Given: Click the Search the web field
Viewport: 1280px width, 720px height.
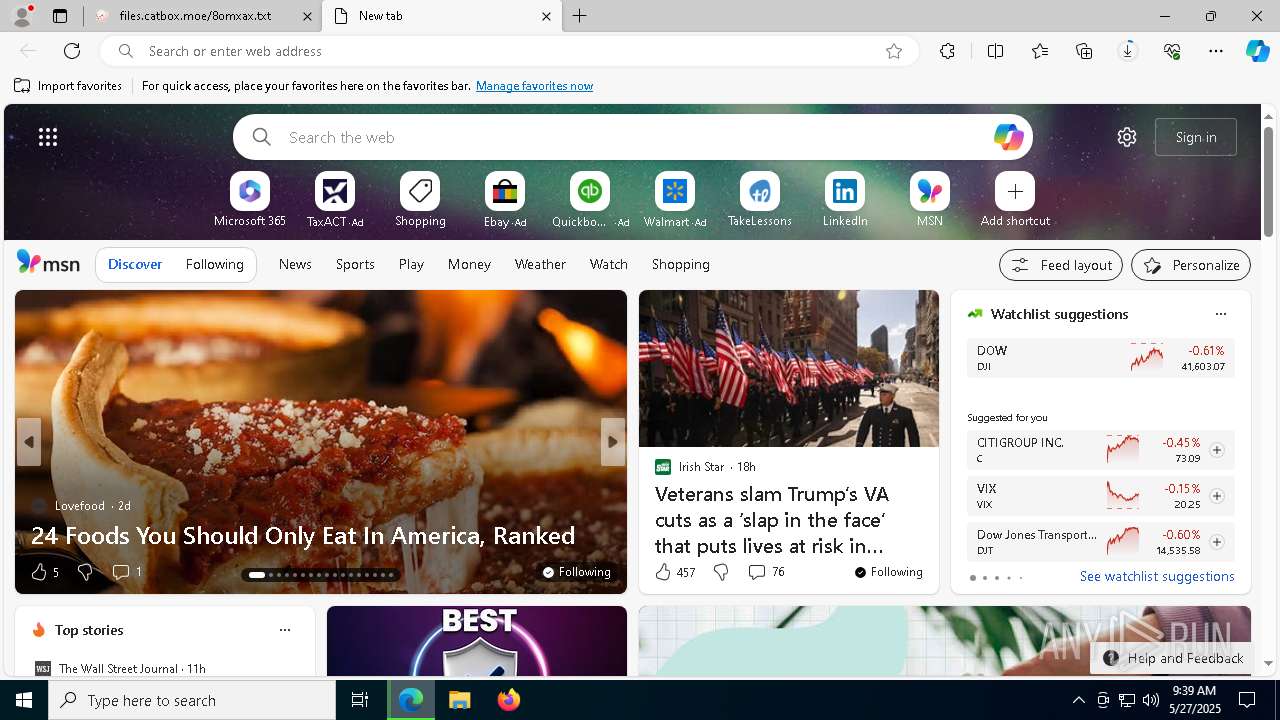Looking at the screenshot, I should (633, 137).
